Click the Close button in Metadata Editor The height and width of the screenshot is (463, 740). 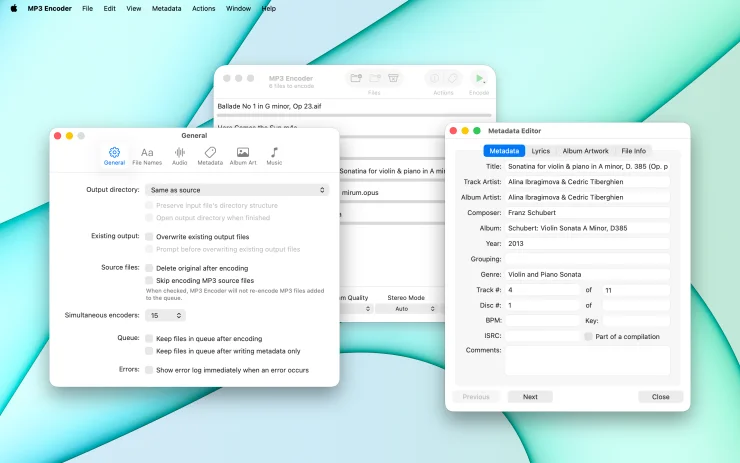click(x=661, y=397)
